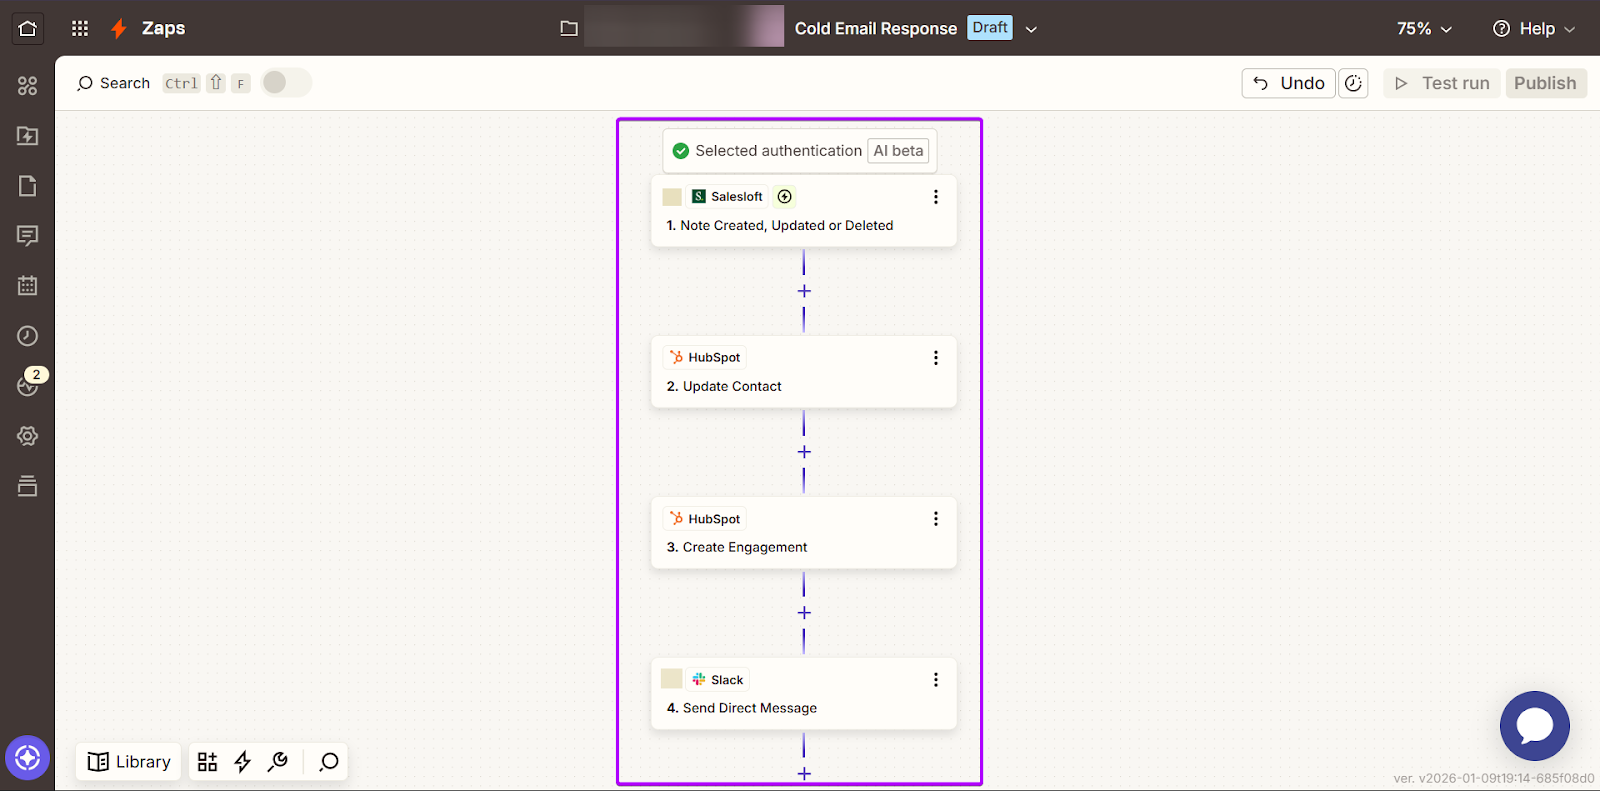Screen dimensions: 1600x791
Task: Add a step after Create Engagement
Action: 804,613
